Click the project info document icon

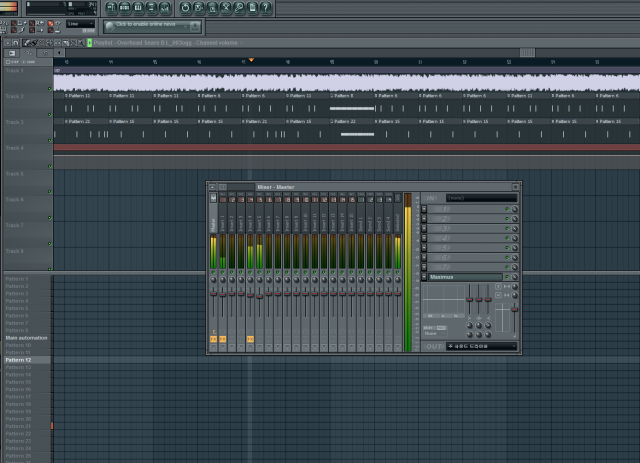[x=252, y=8]
